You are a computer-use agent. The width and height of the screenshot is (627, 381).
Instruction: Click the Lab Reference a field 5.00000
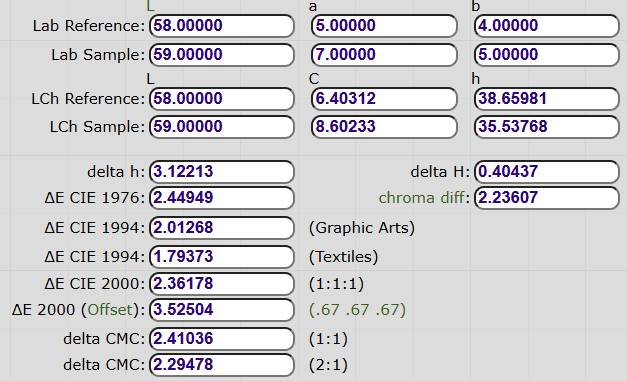pyautogui.click(x=384, y=26)
